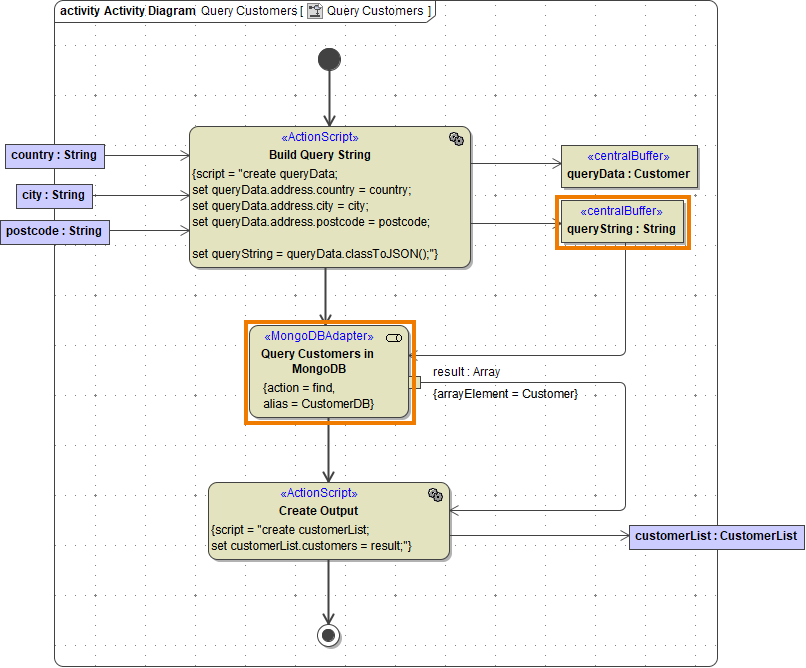This screenshot has width=806, height=668.
Task: Select the adapter icon on Query Customers in MongoDB
Action: pos(394,337)
